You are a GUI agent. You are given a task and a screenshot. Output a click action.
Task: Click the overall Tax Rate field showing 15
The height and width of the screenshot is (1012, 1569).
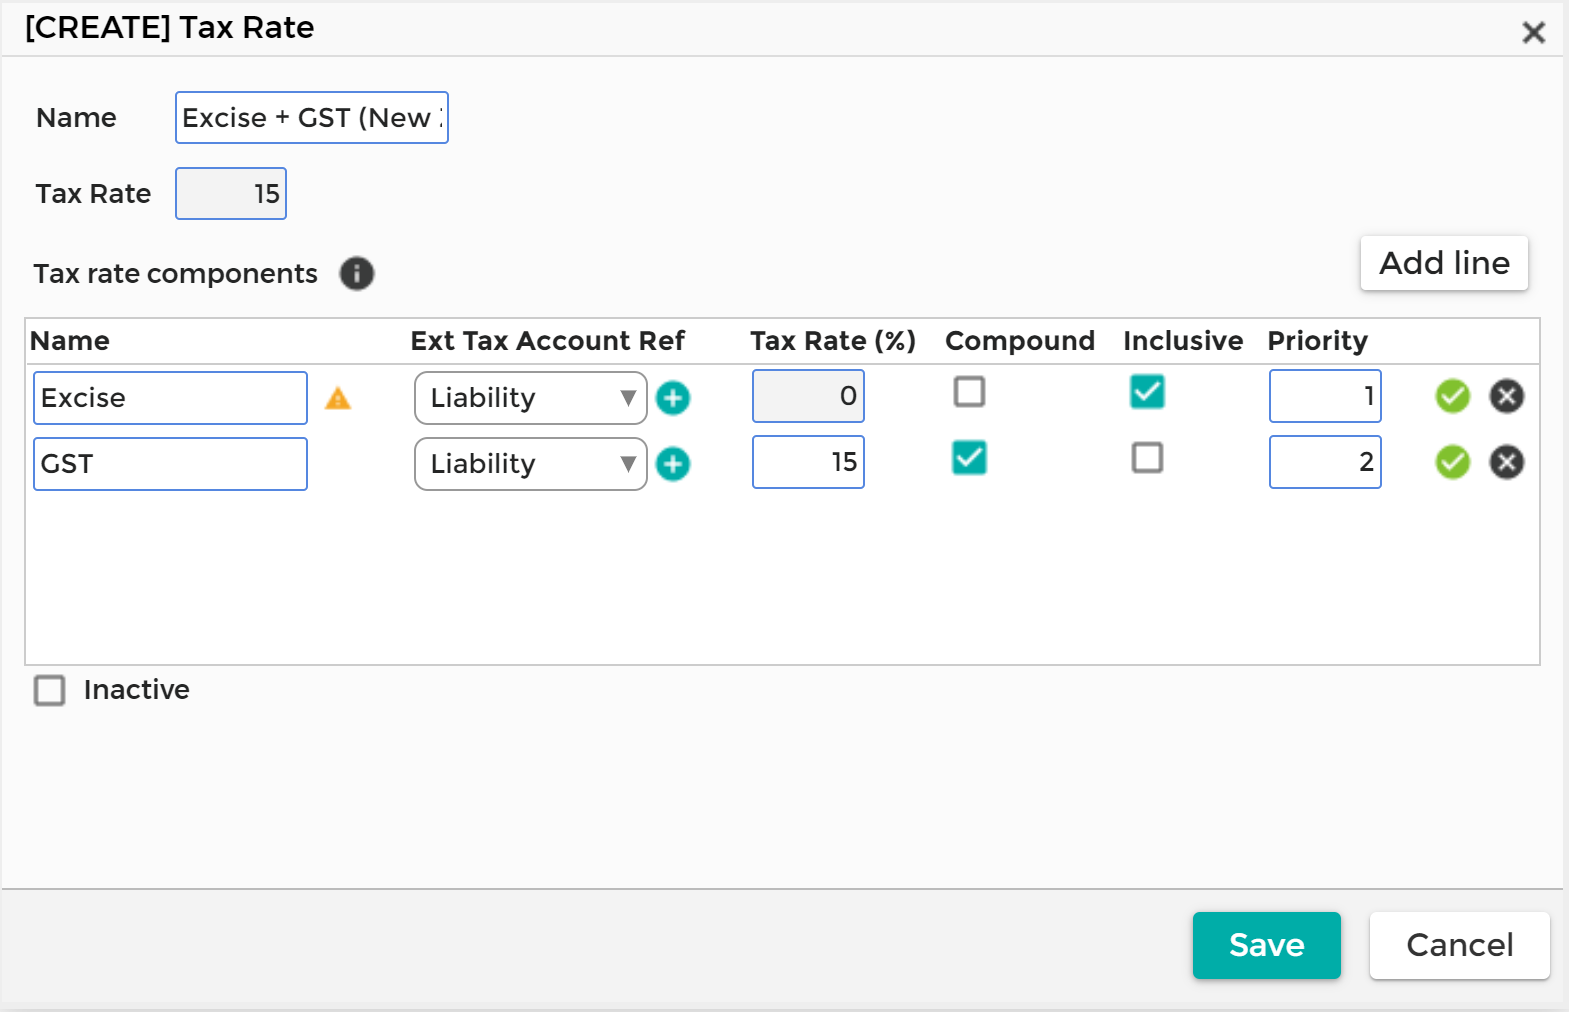[231, 194]
